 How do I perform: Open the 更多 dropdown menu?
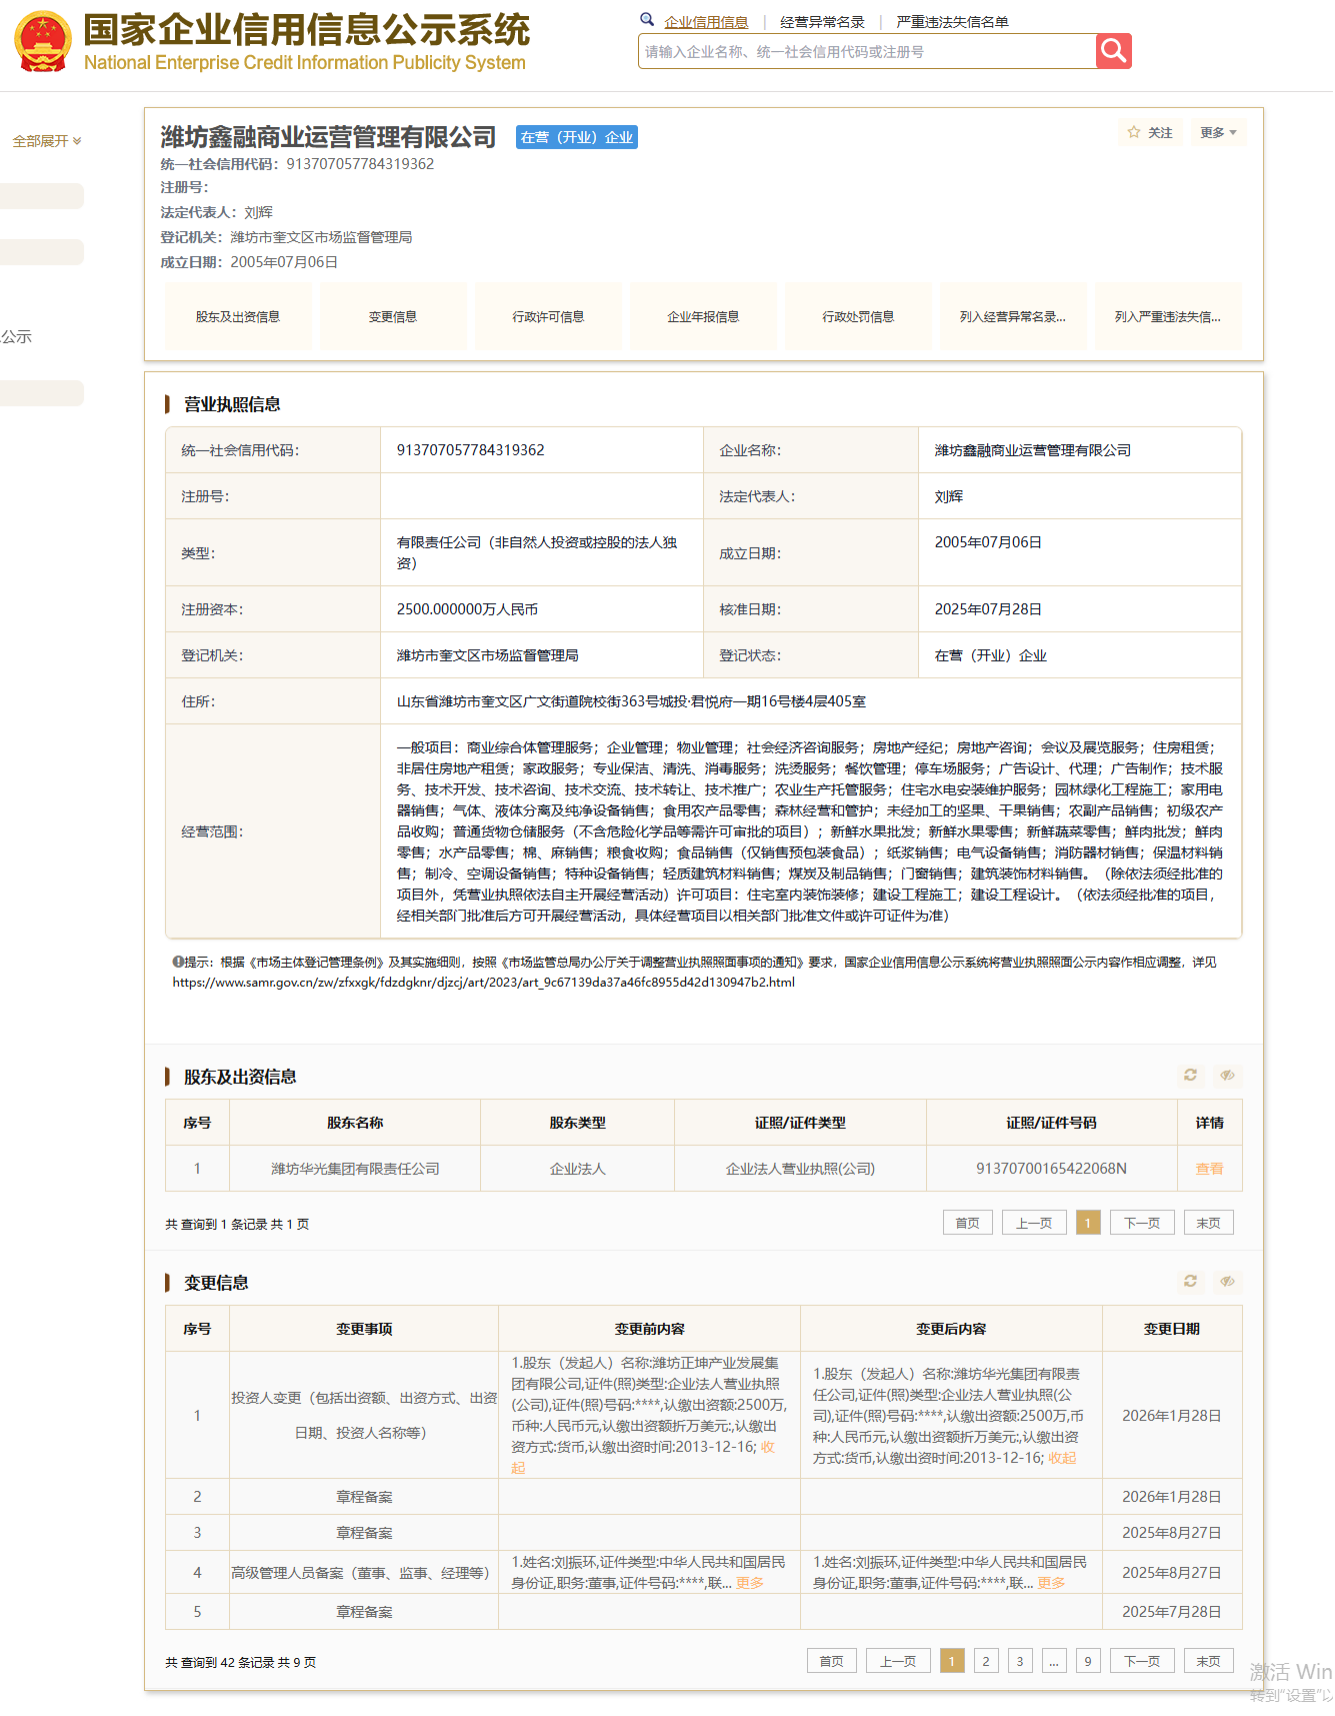(x=1218, y=132)
